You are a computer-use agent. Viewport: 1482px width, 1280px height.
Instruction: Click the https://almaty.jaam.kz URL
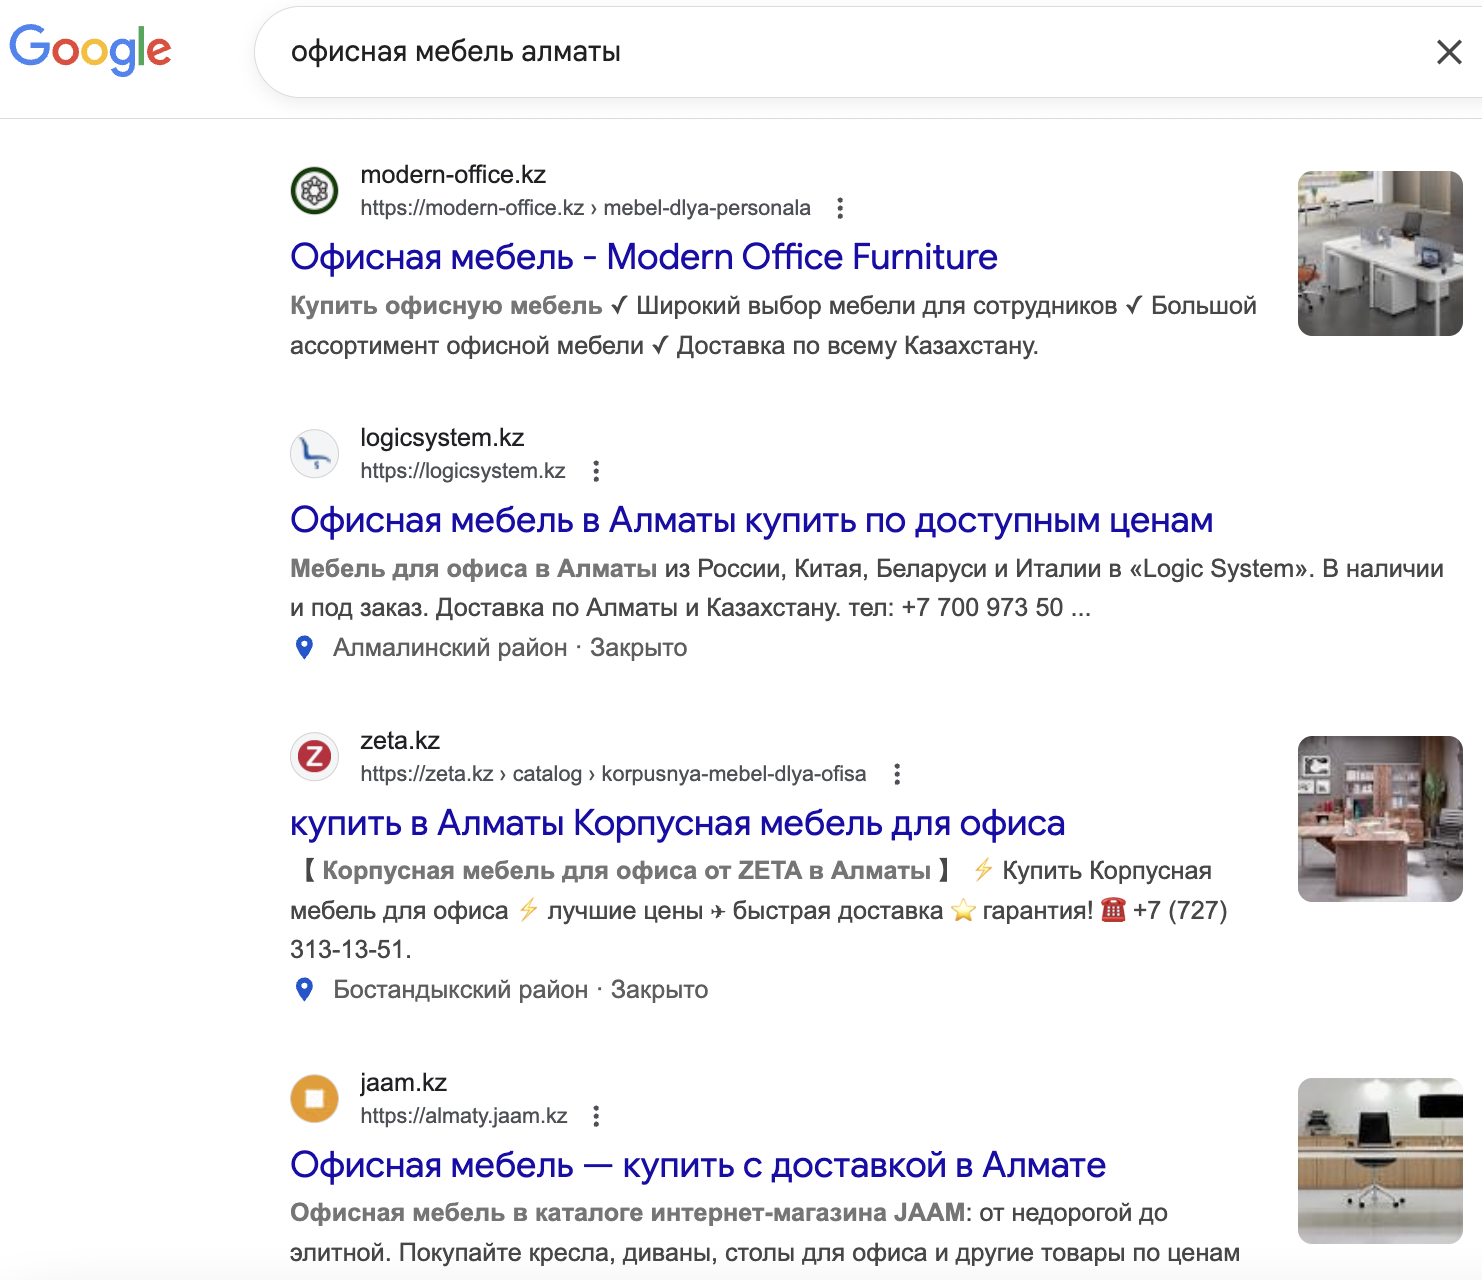tap(464, 1116)
